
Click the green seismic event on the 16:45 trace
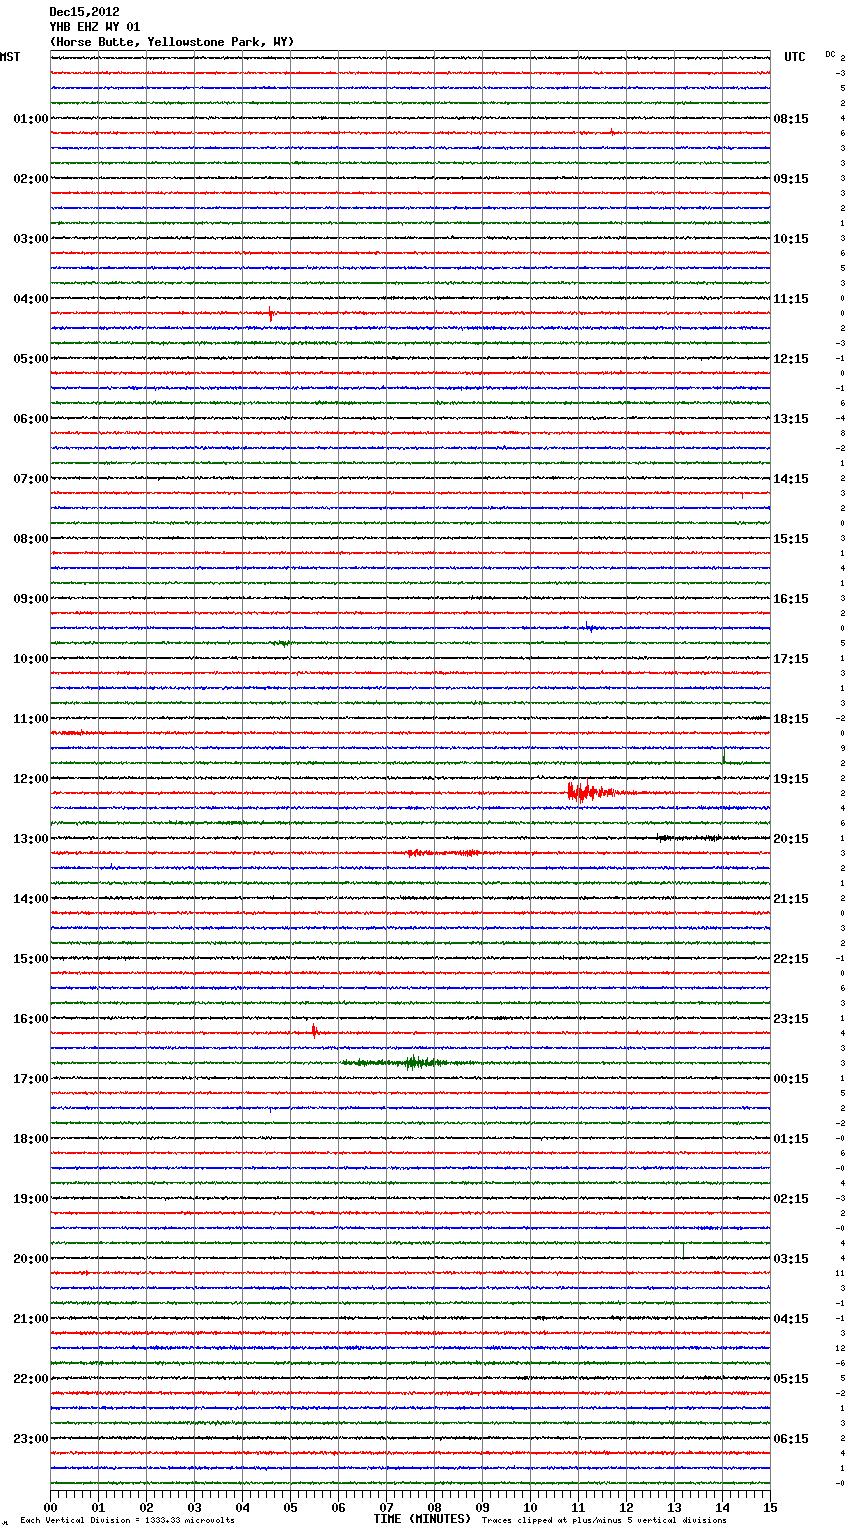[x=410, y=1062]
